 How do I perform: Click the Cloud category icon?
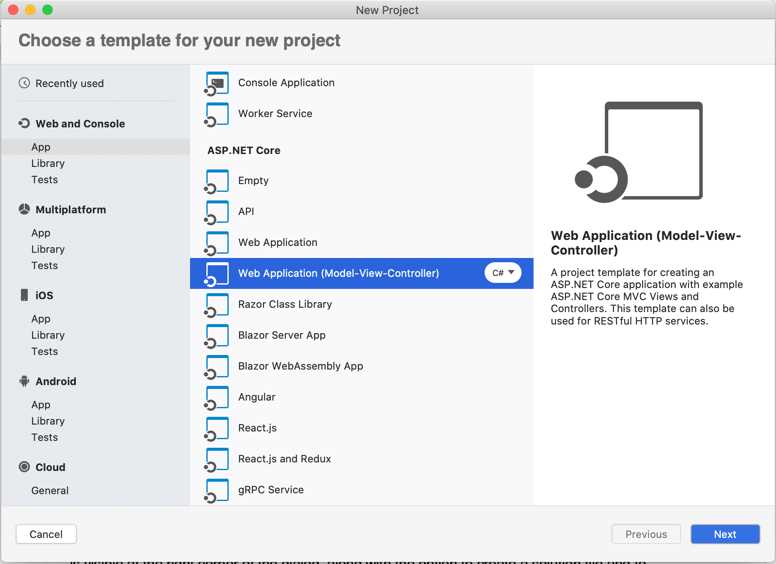(24, 467)
